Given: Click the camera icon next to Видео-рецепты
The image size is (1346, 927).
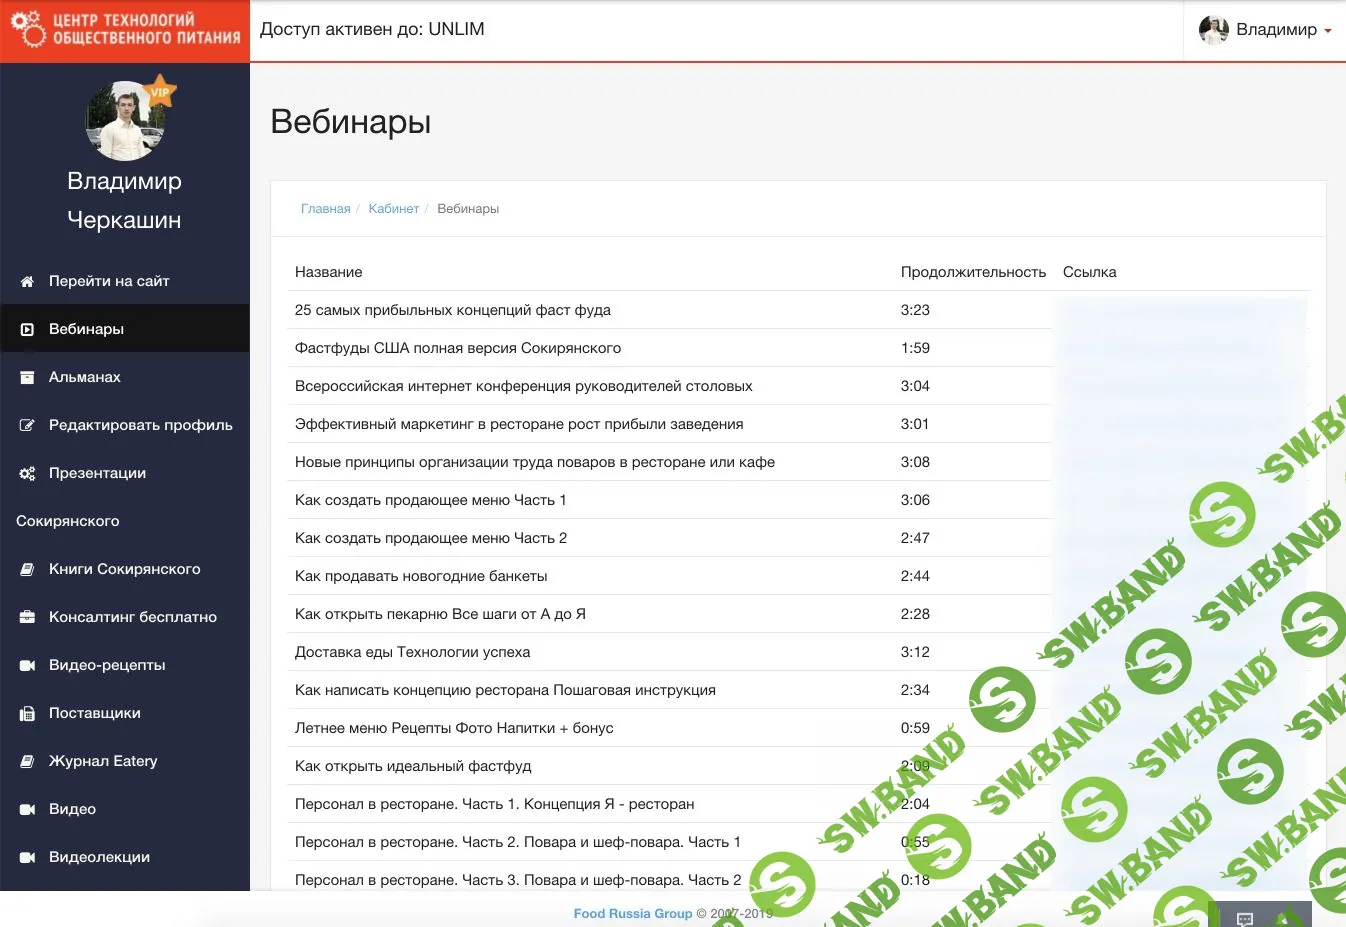Looking at the screenshot, I should click(27, 666).
